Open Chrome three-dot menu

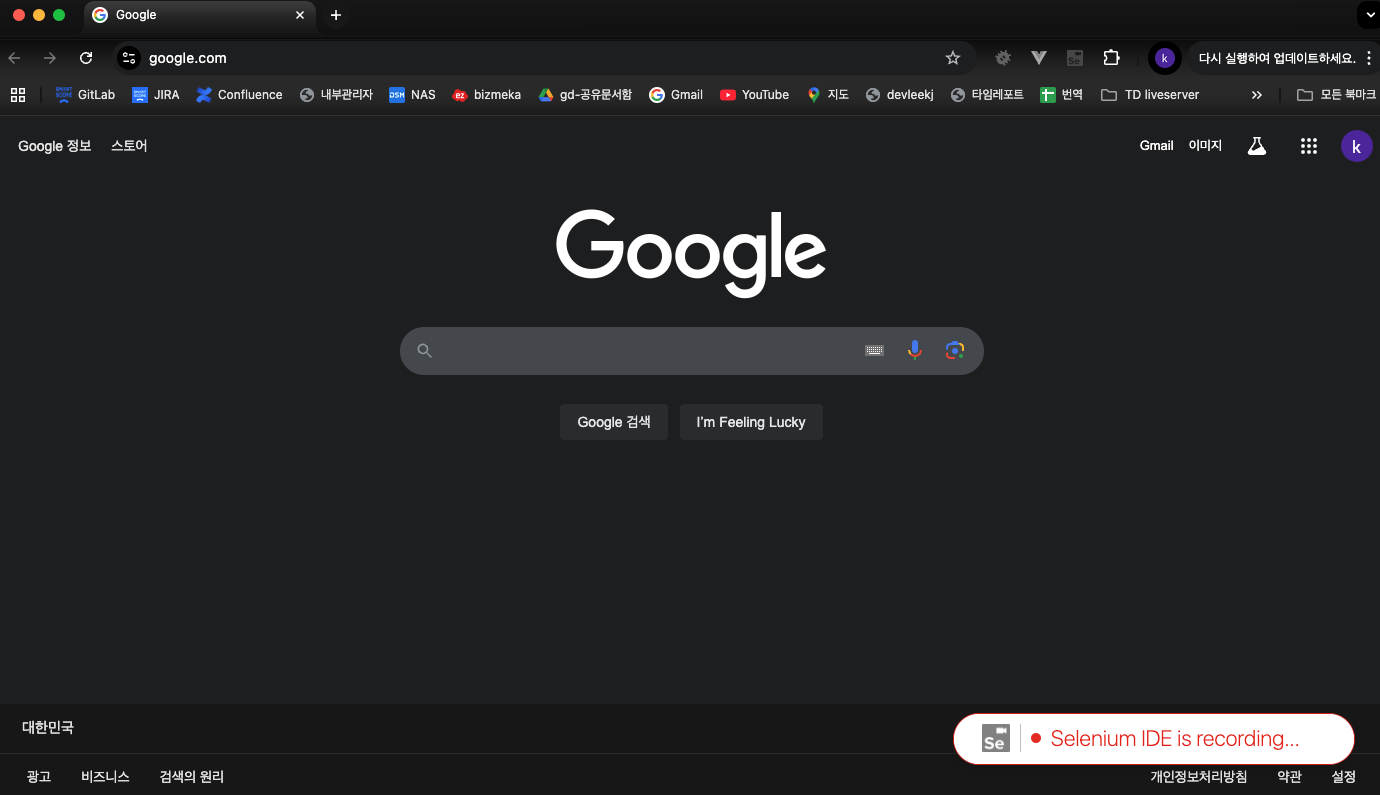(x=1369, y=58)
